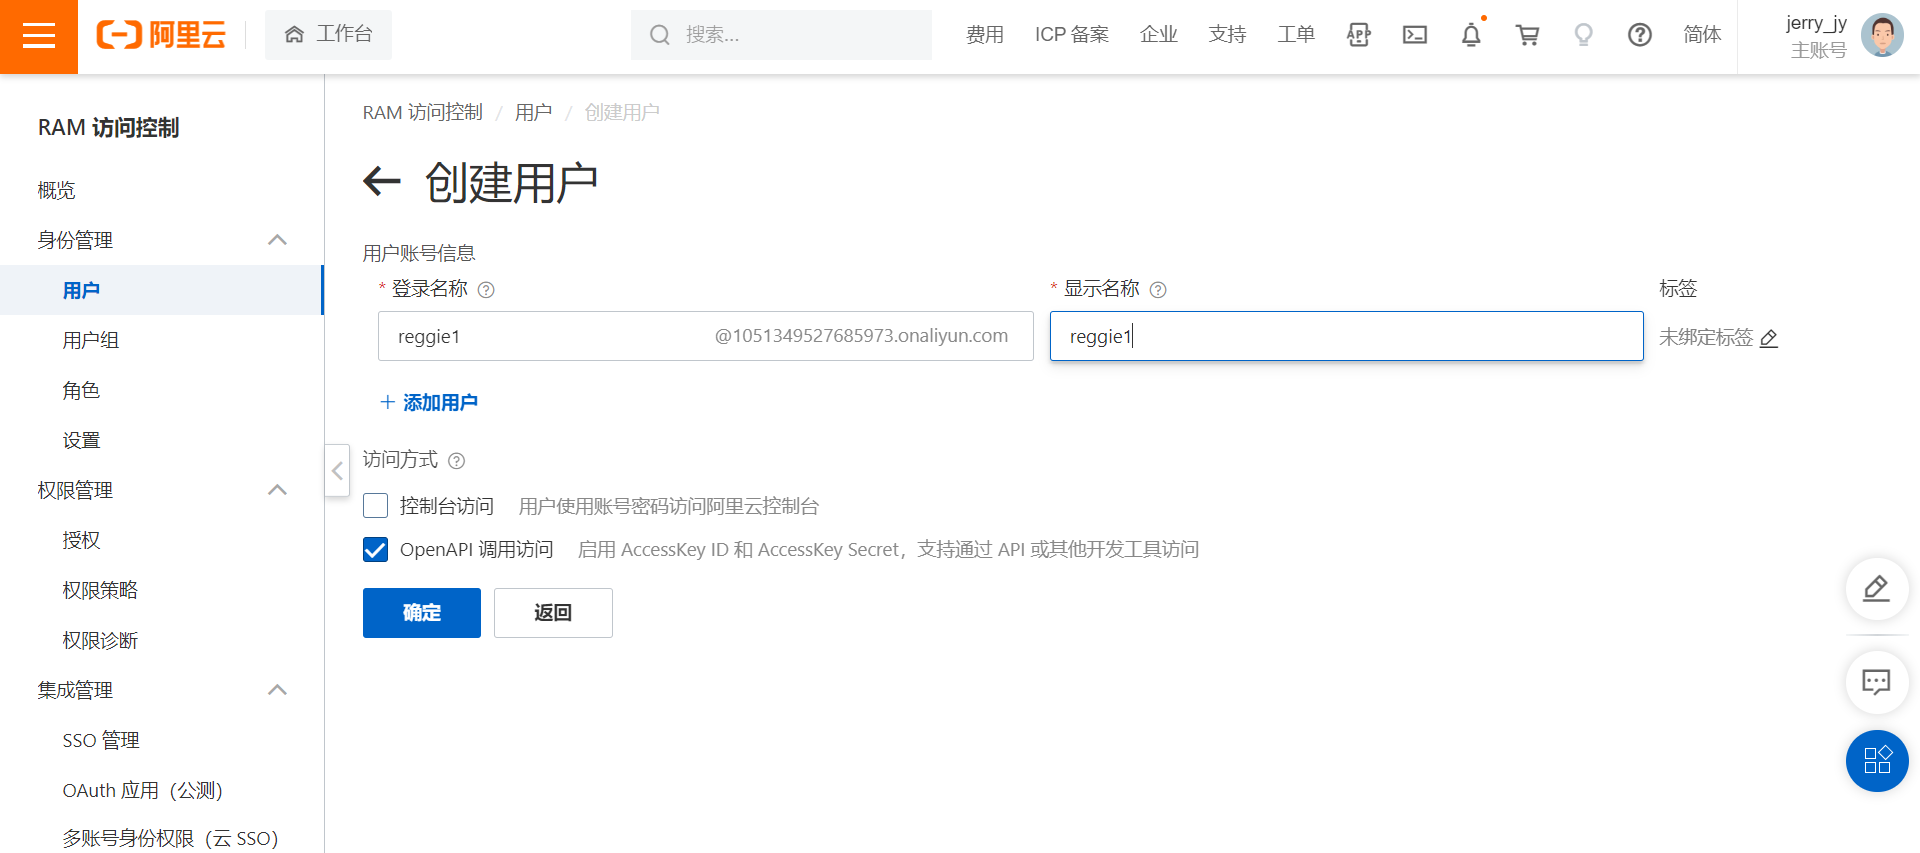Edit tags via pencil icon next to 未绑定标签
1920x853 pixels.
1769,338
